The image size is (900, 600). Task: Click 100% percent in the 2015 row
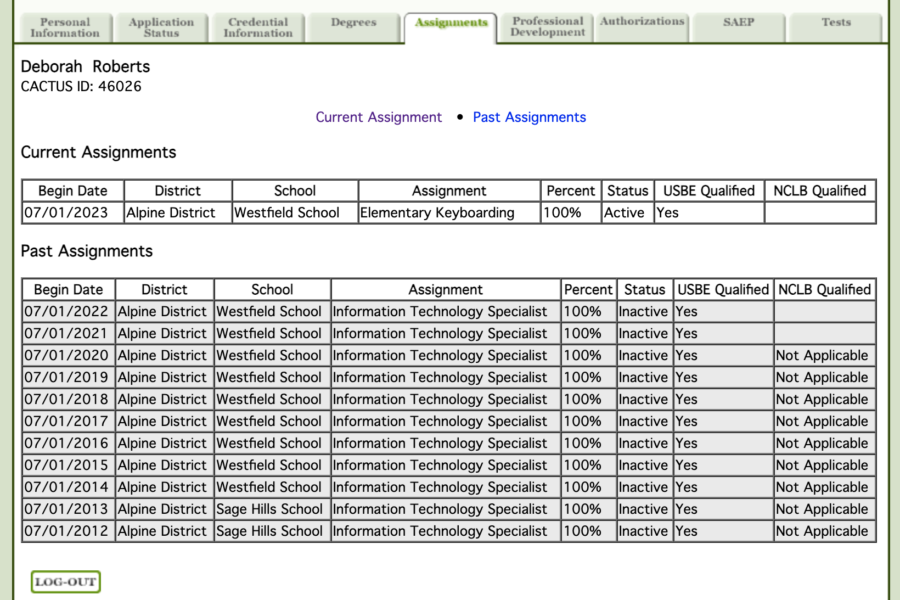[x=588, y=465]
